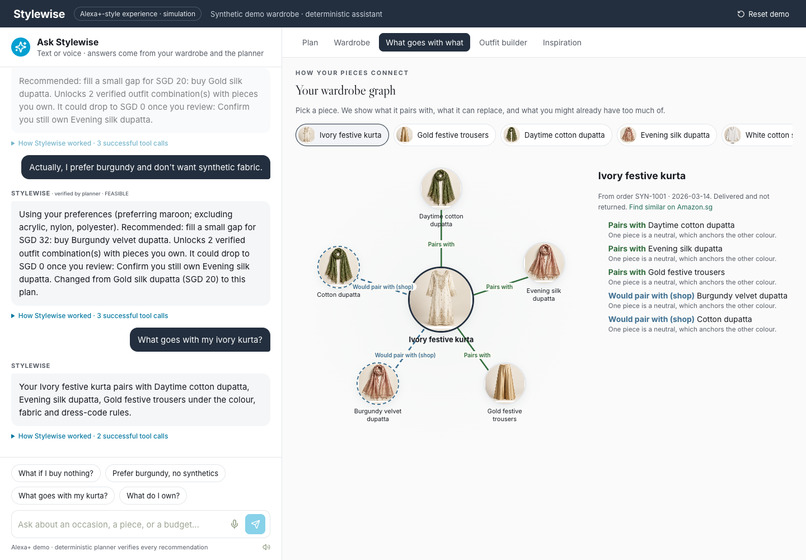Expand first How Stylewise worked 3 tool calls

point(89,143)
